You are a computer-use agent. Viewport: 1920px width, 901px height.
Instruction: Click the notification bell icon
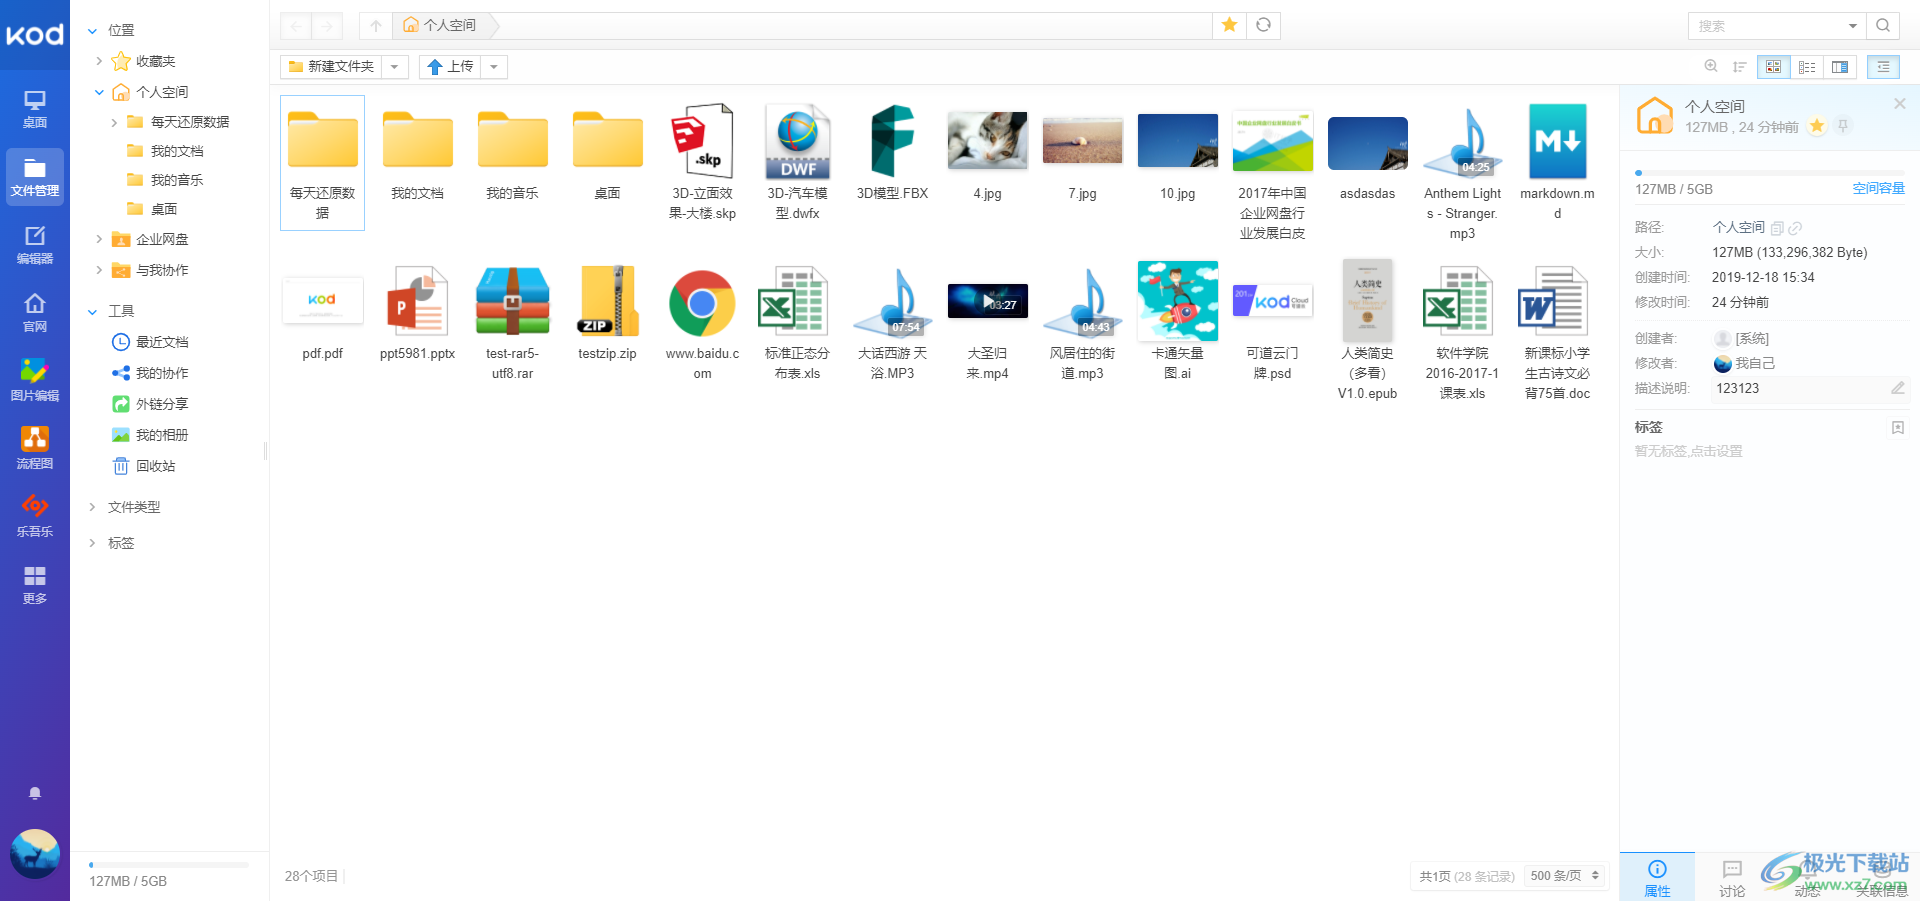(x=35, y=793)
